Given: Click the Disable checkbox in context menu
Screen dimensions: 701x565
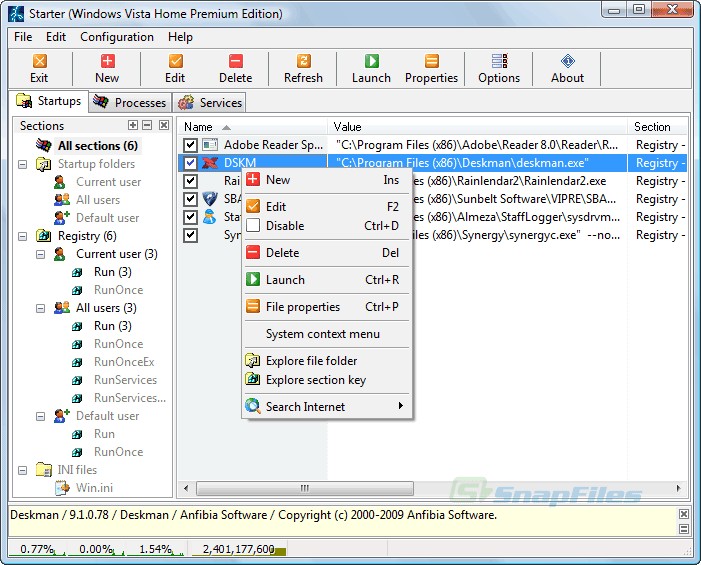Looking at the screenshot, I should point(253,225).
